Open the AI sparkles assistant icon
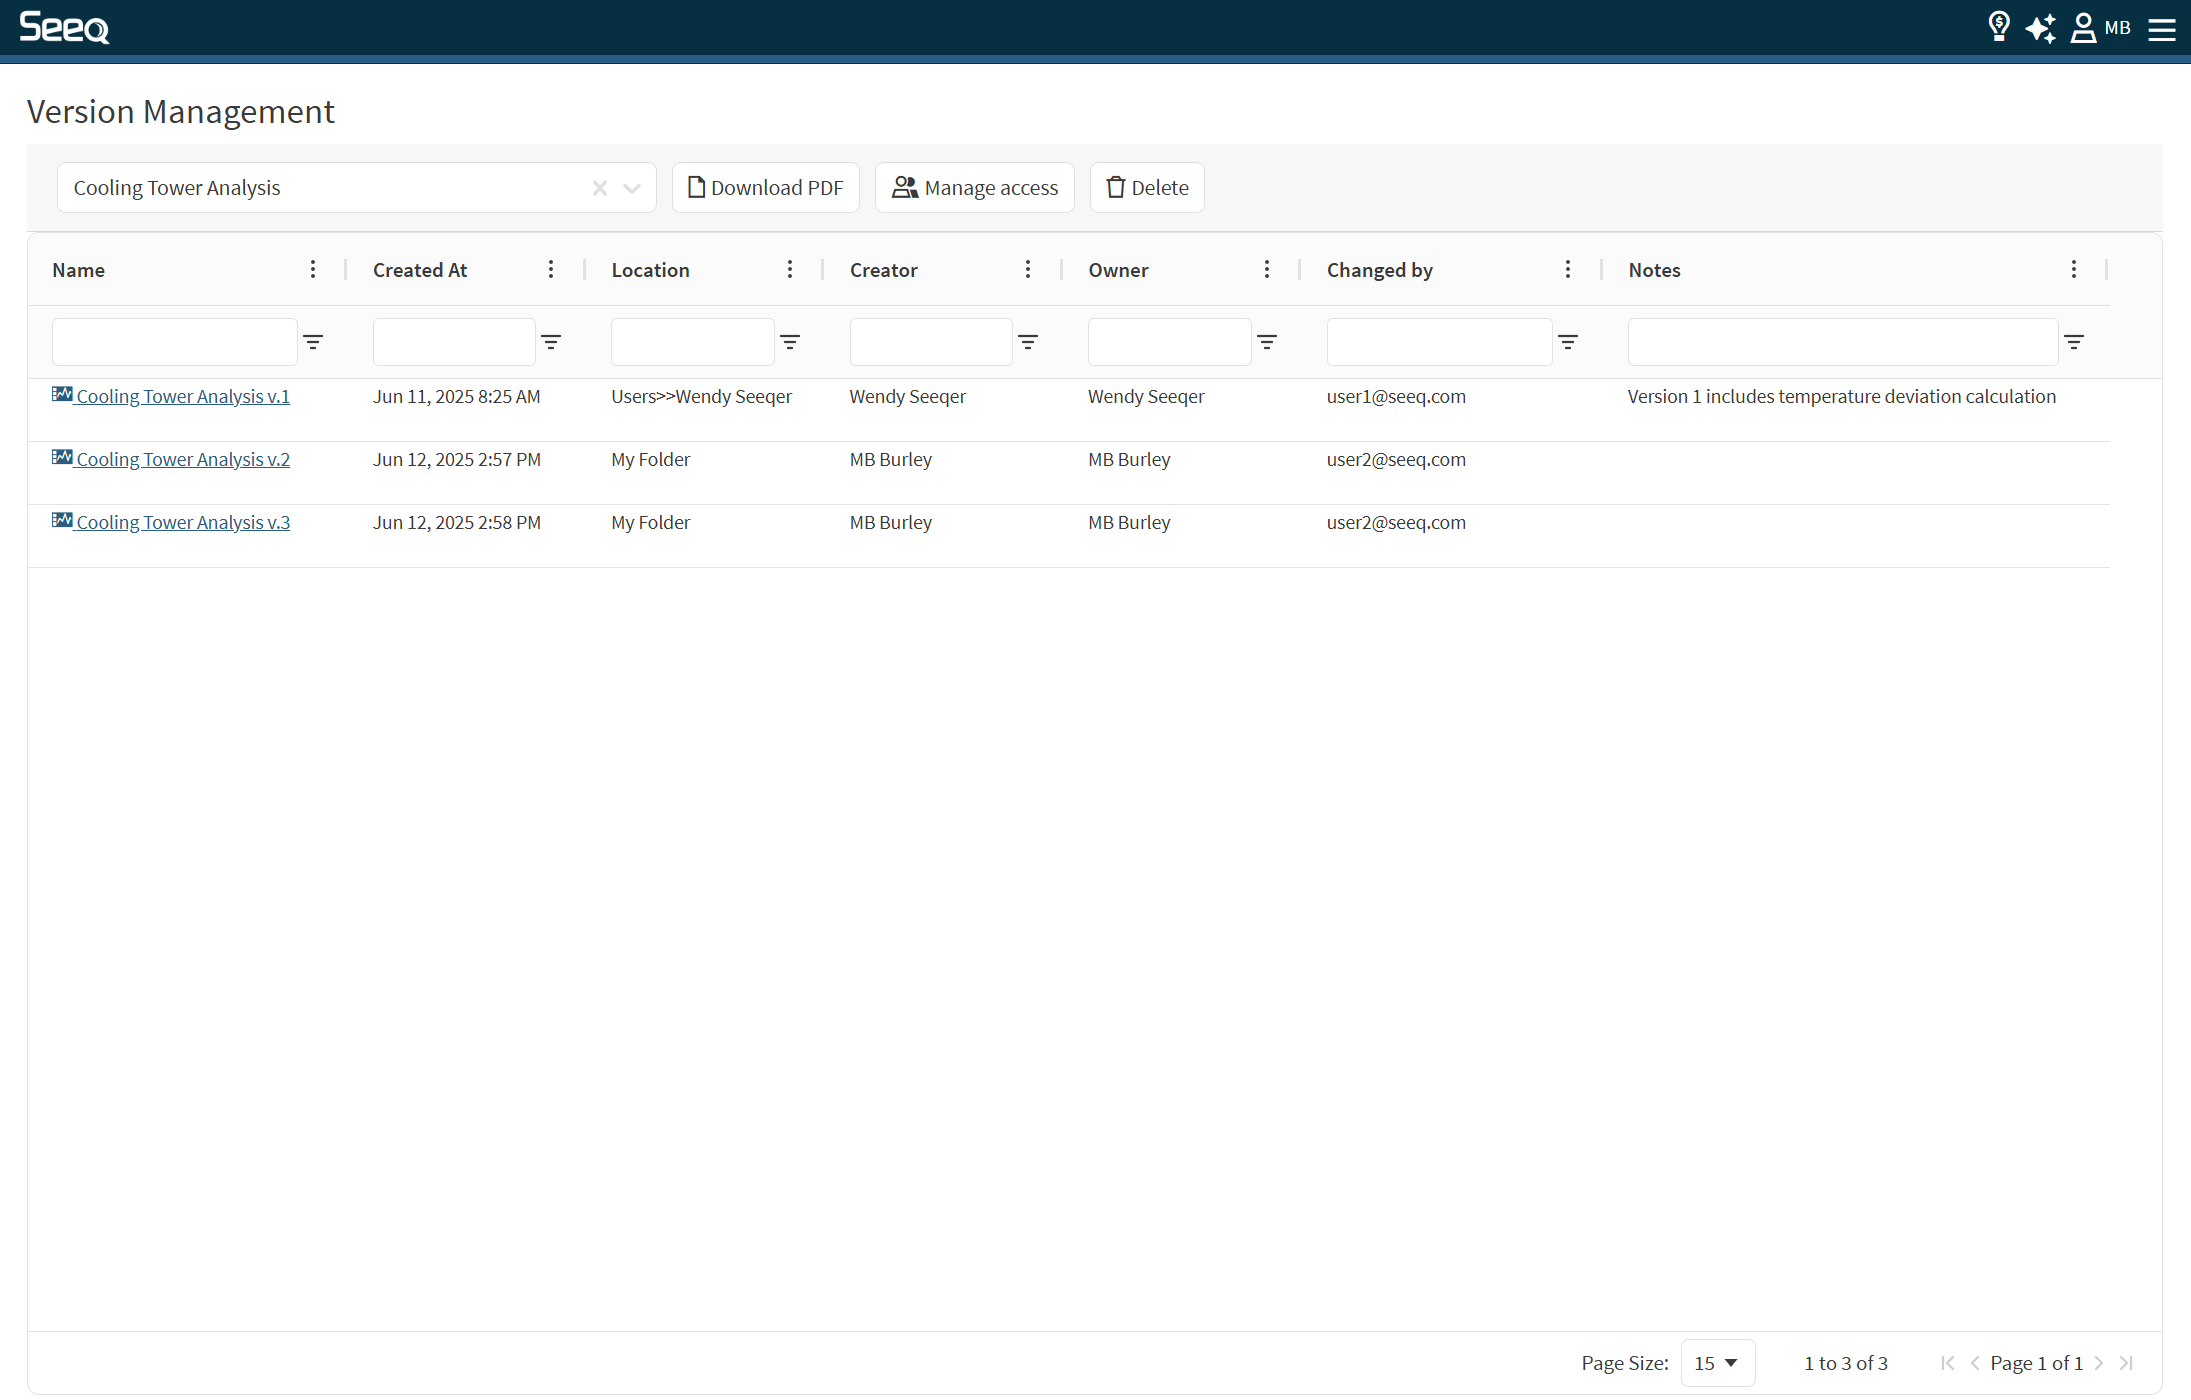The image size is (2191, 1400). coord(2040,28)
